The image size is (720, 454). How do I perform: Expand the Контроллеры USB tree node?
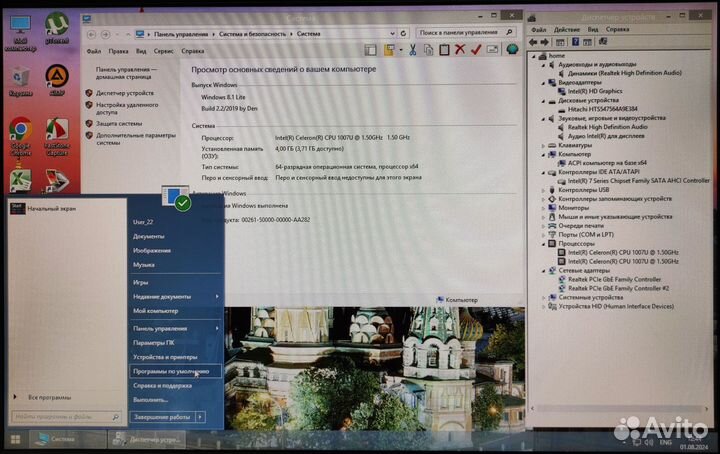point(543,190)
